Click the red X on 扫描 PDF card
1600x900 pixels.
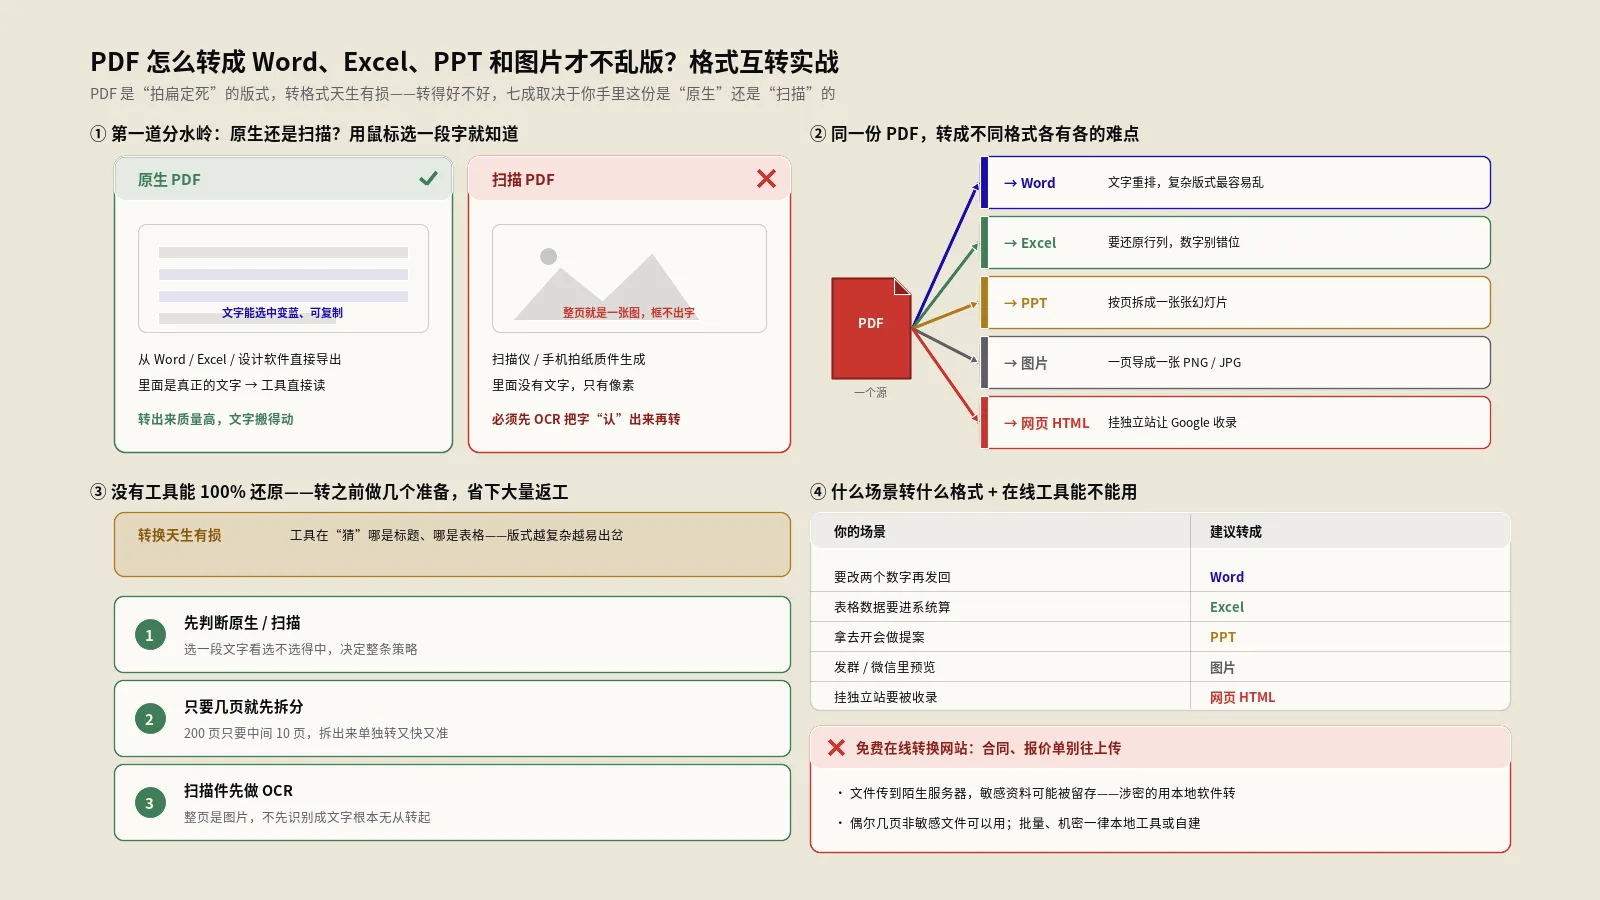tap(766, 179)
